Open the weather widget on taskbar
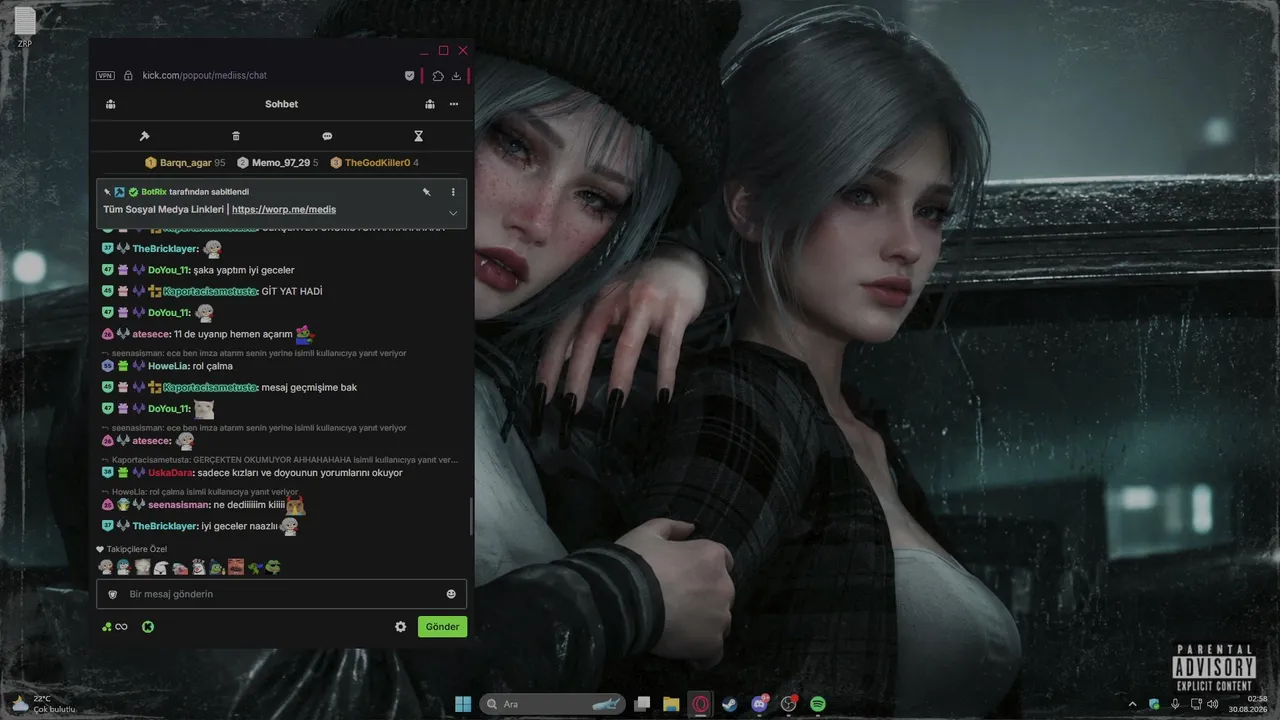The image size is (1280, 720). [44, 704]
